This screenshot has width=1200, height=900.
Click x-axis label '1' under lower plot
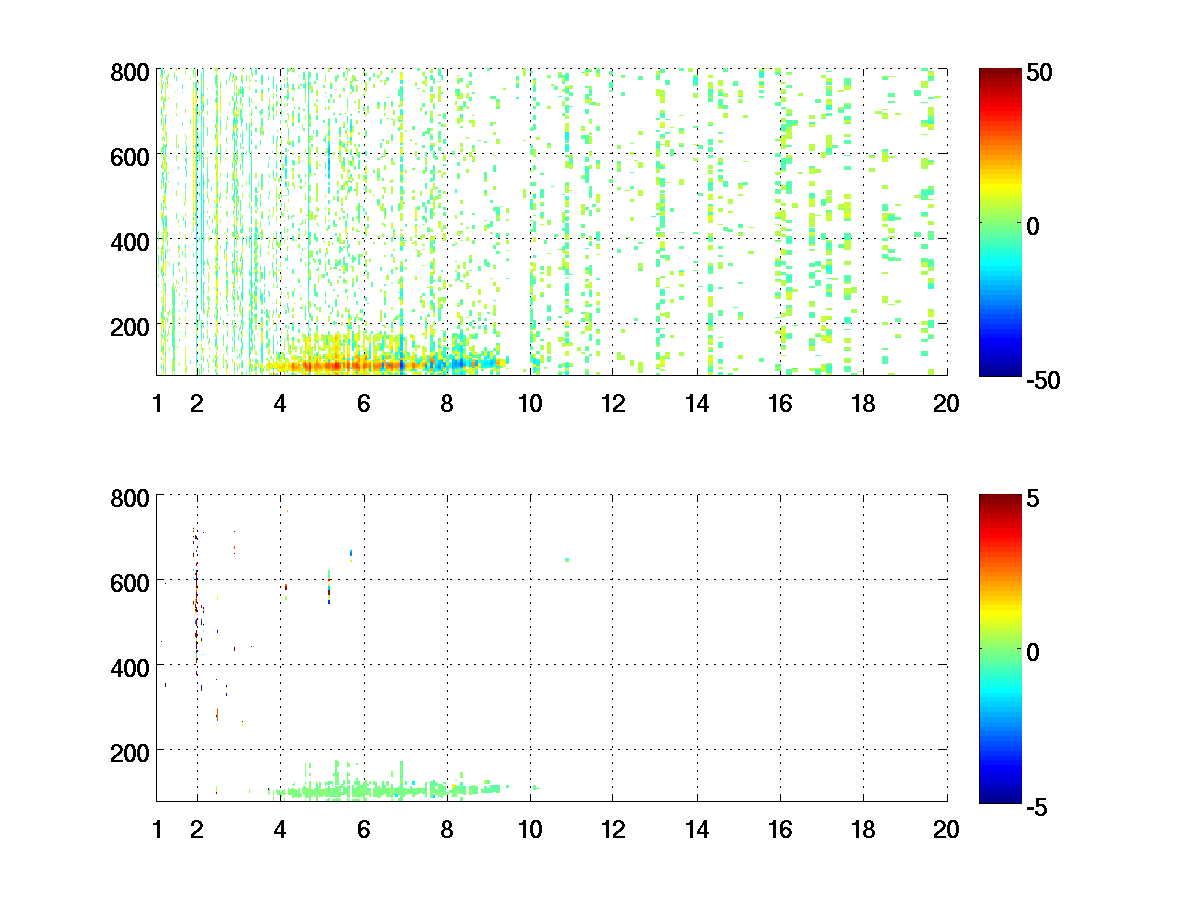(157, 829)
